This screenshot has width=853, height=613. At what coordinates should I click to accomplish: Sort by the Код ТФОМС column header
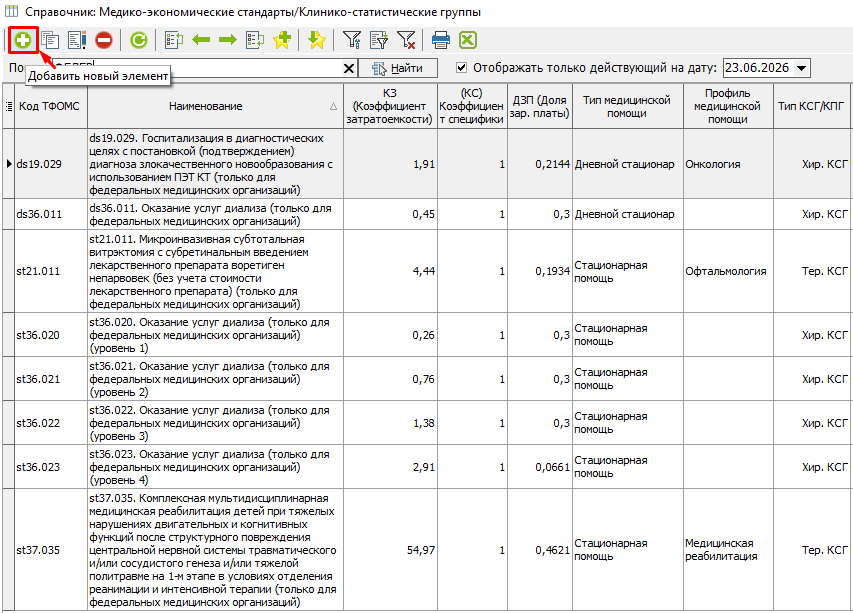pos(50,106)
